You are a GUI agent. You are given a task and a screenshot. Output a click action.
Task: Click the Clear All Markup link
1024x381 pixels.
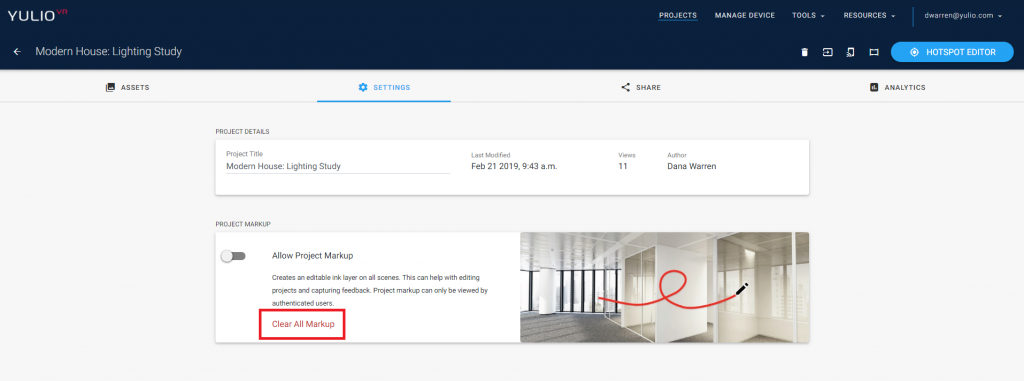303,324
